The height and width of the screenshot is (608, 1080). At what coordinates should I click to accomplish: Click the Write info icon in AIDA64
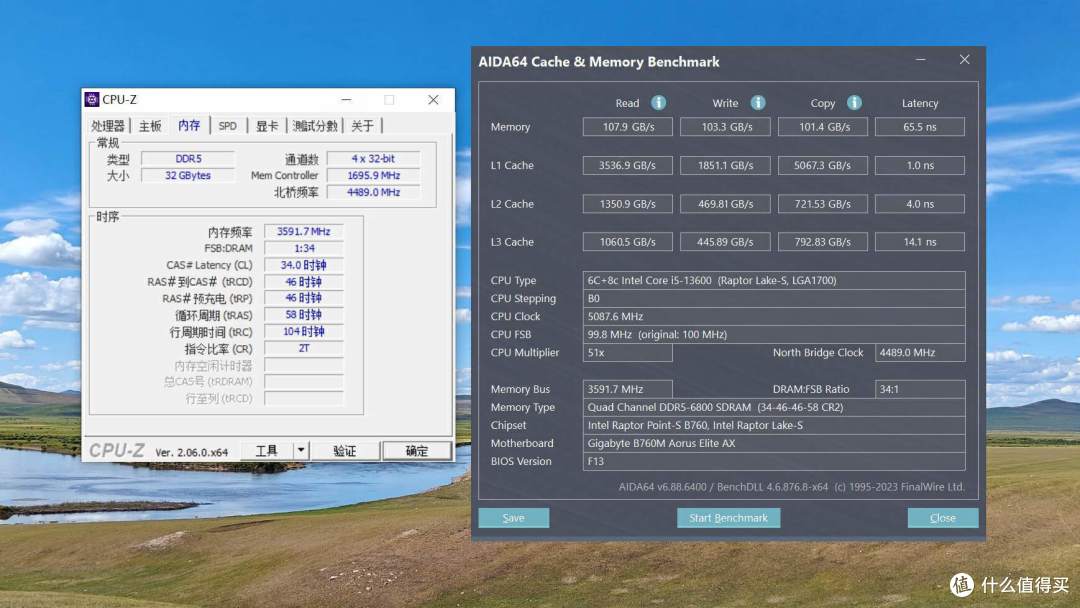coord(758,103)
